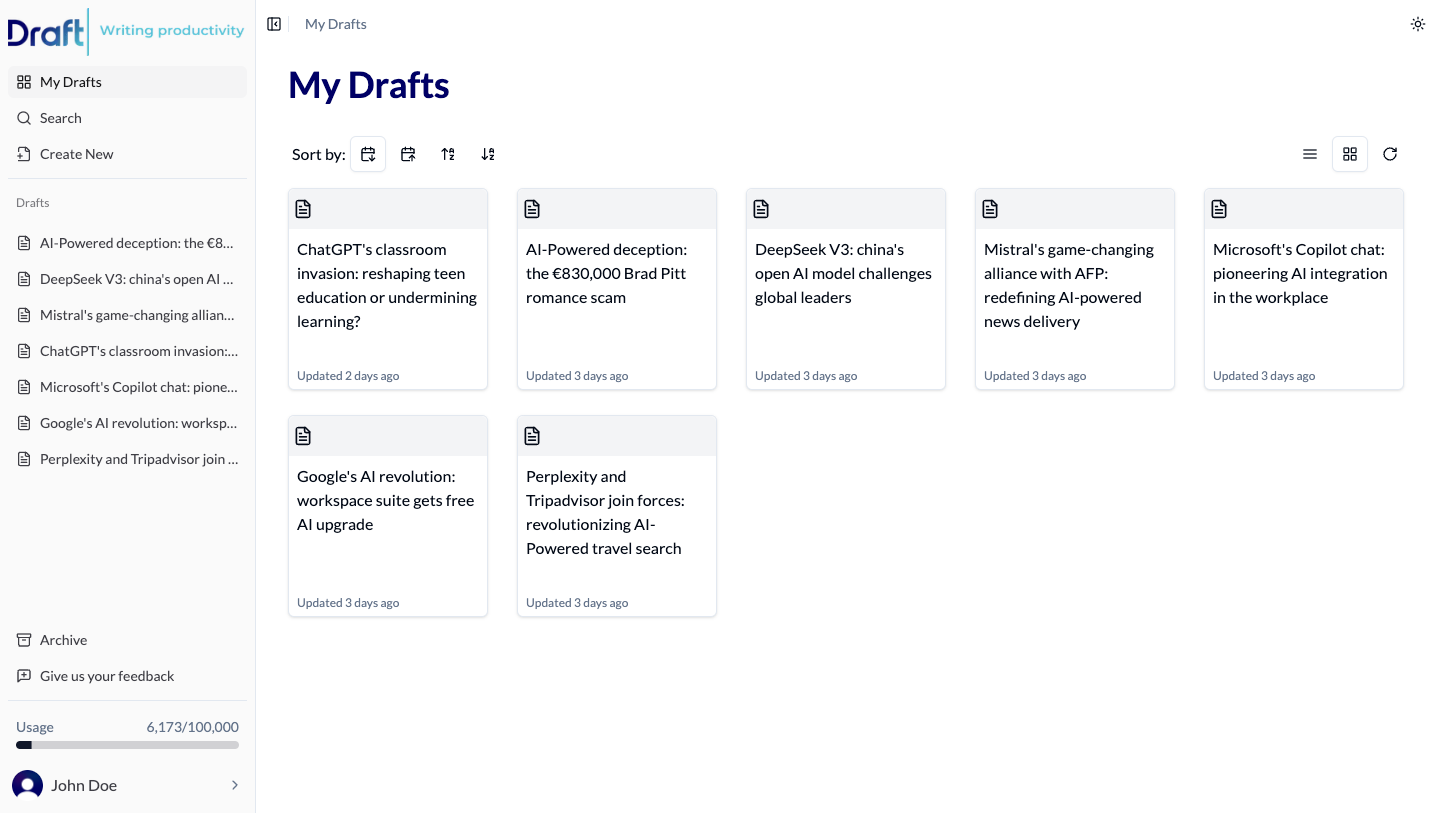Open the Drafts section expander

(x=32, y=202)
